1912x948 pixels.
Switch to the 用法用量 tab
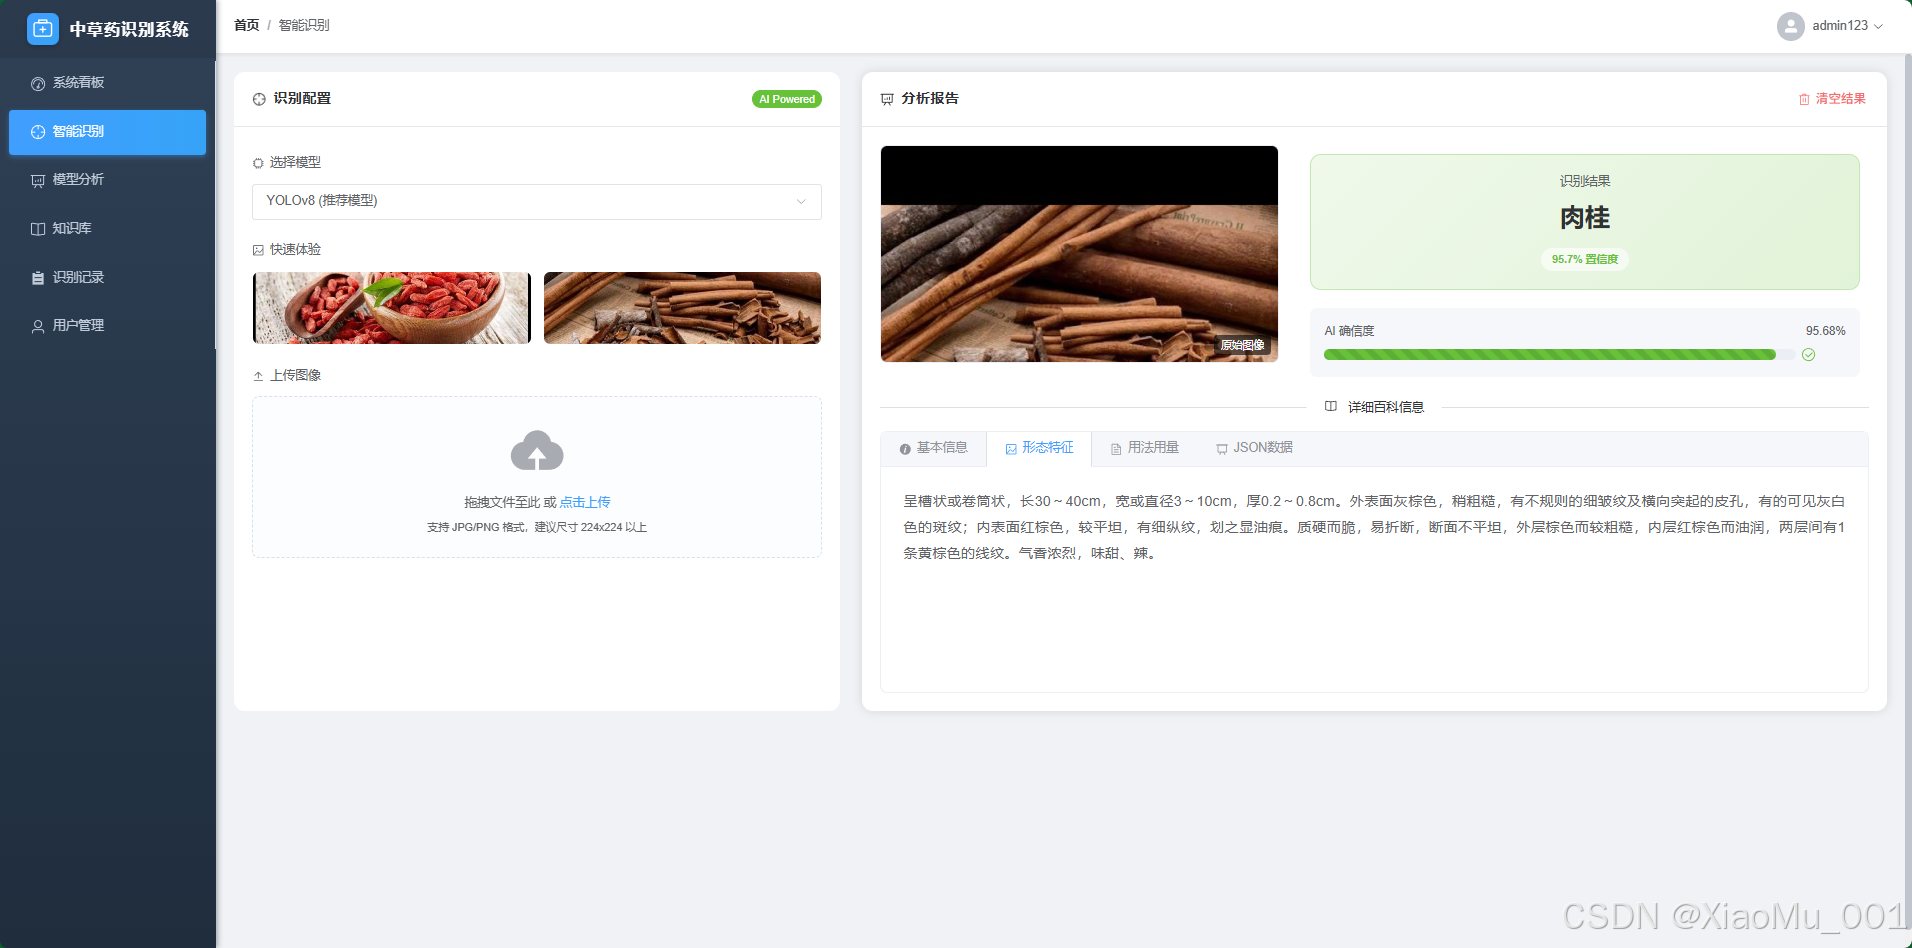1144,447
